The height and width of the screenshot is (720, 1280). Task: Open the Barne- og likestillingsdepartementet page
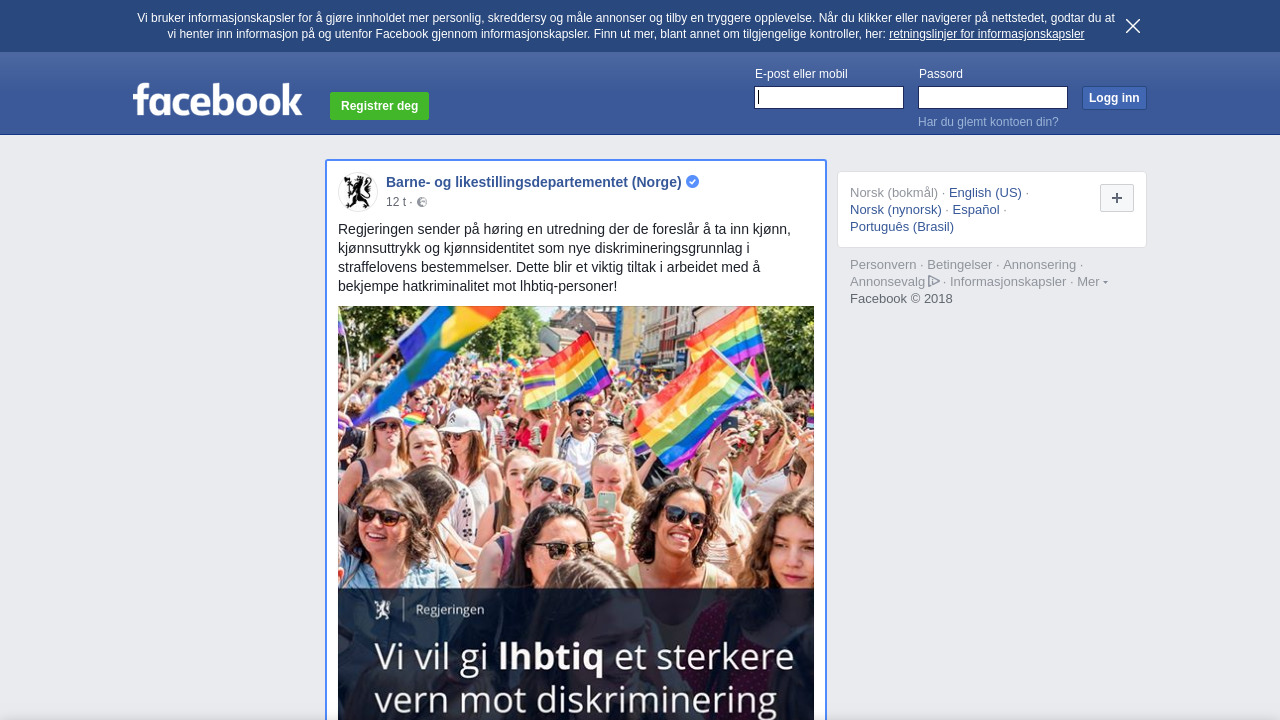534,182
